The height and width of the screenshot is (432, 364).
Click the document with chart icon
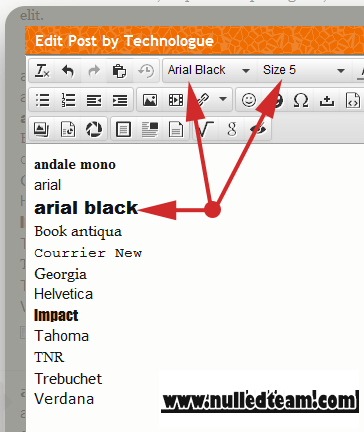click(x=68, y=129)
